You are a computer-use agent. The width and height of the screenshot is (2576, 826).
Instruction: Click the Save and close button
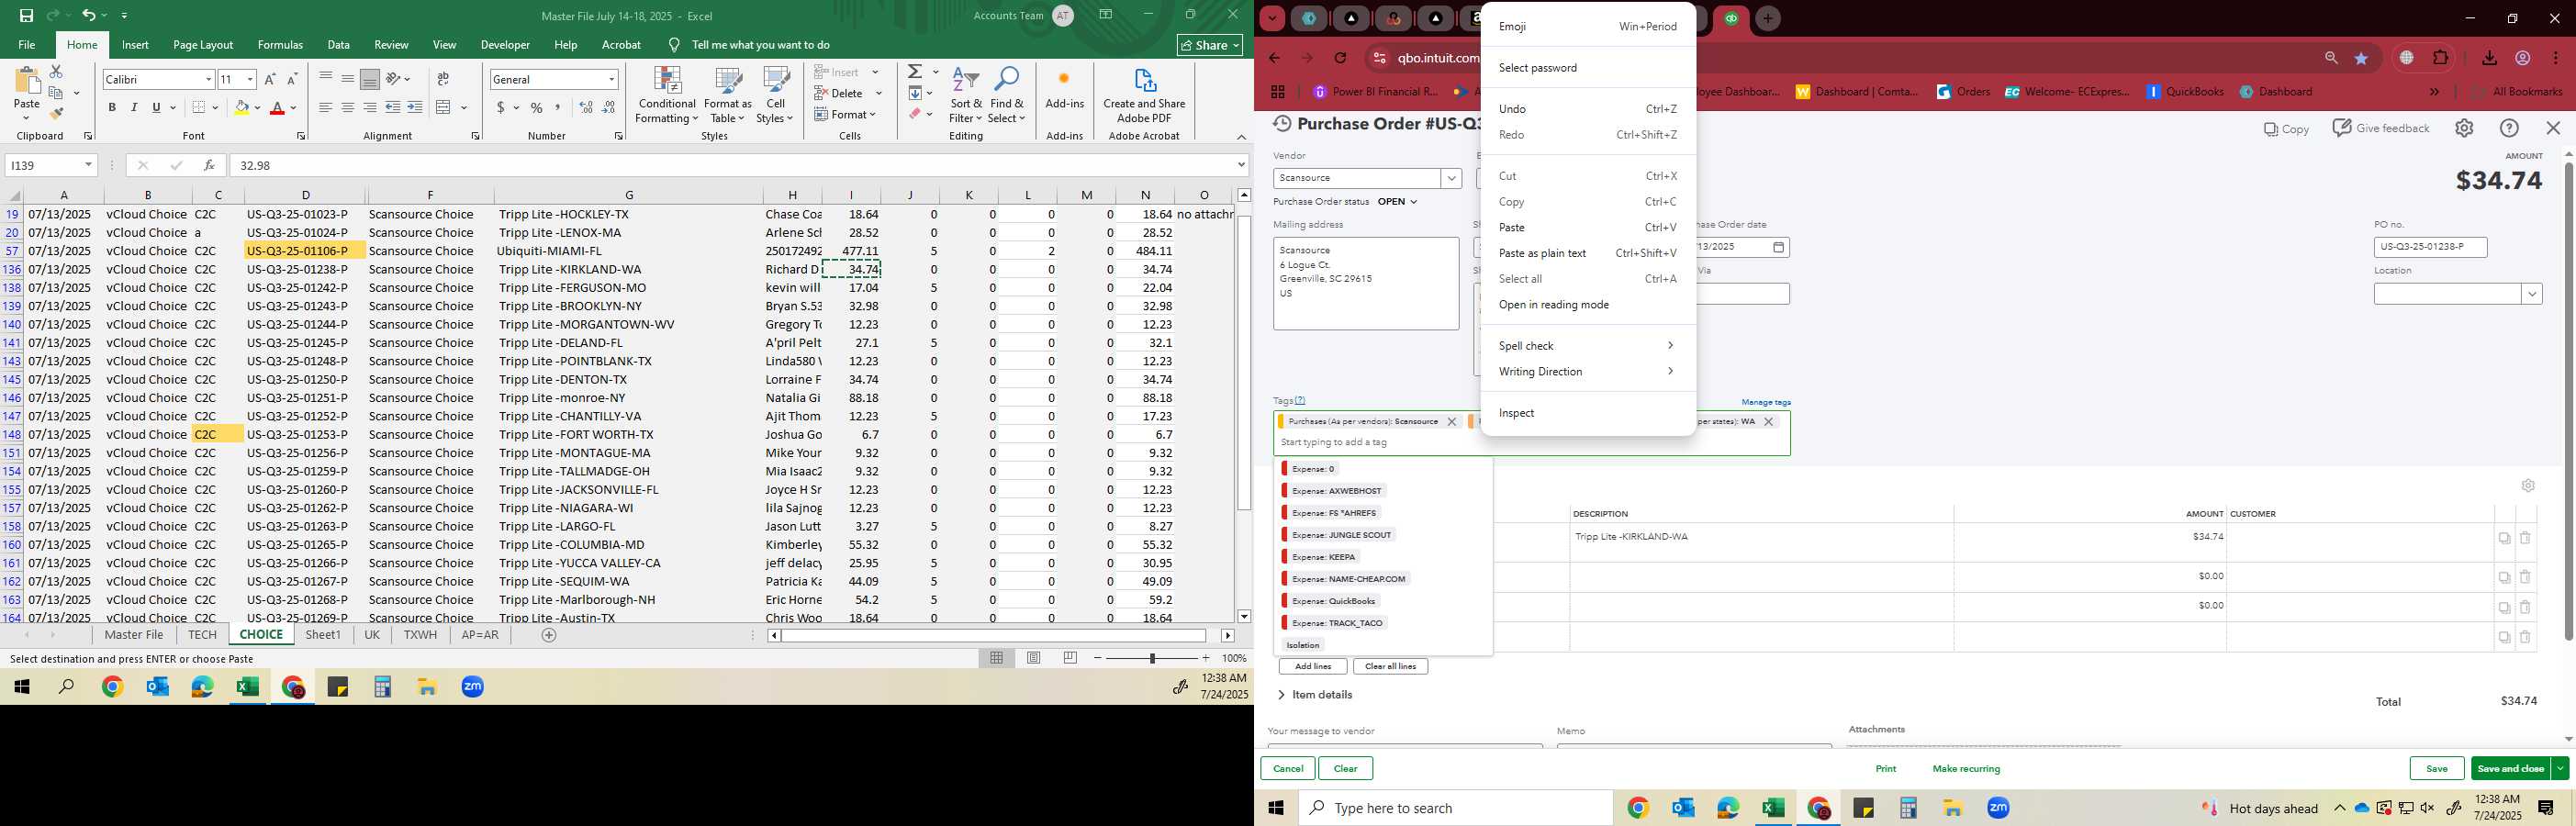pos(2510,769)
